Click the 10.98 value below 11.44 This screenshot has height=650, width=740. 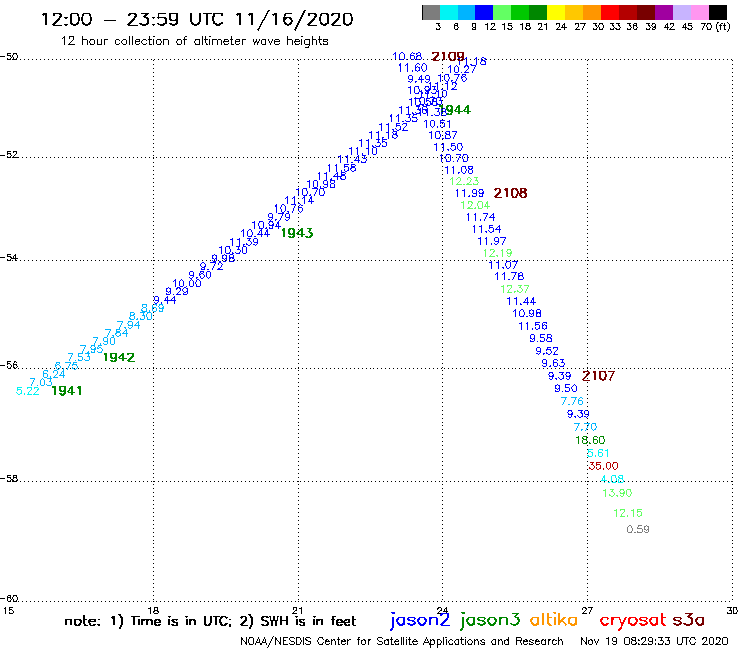[527, 313]
